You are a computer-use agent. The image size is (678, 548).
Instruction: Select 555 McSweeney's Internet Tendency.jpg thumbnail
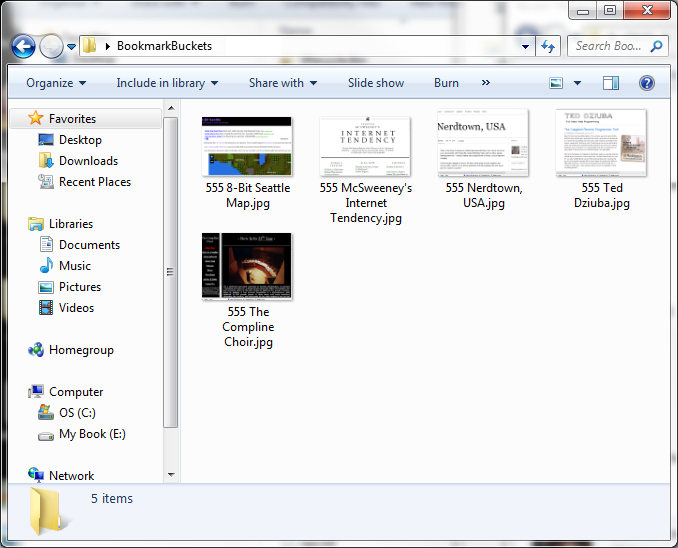365,146
